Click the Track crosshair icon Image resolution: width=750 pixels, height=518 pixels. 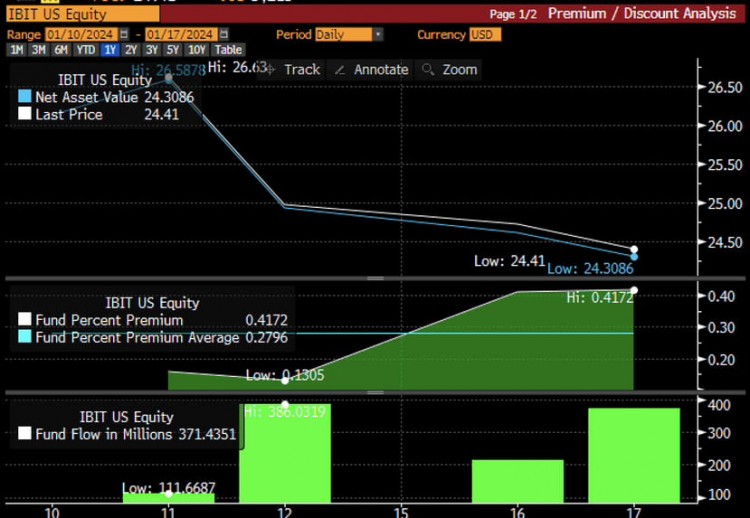click(271, 70)
